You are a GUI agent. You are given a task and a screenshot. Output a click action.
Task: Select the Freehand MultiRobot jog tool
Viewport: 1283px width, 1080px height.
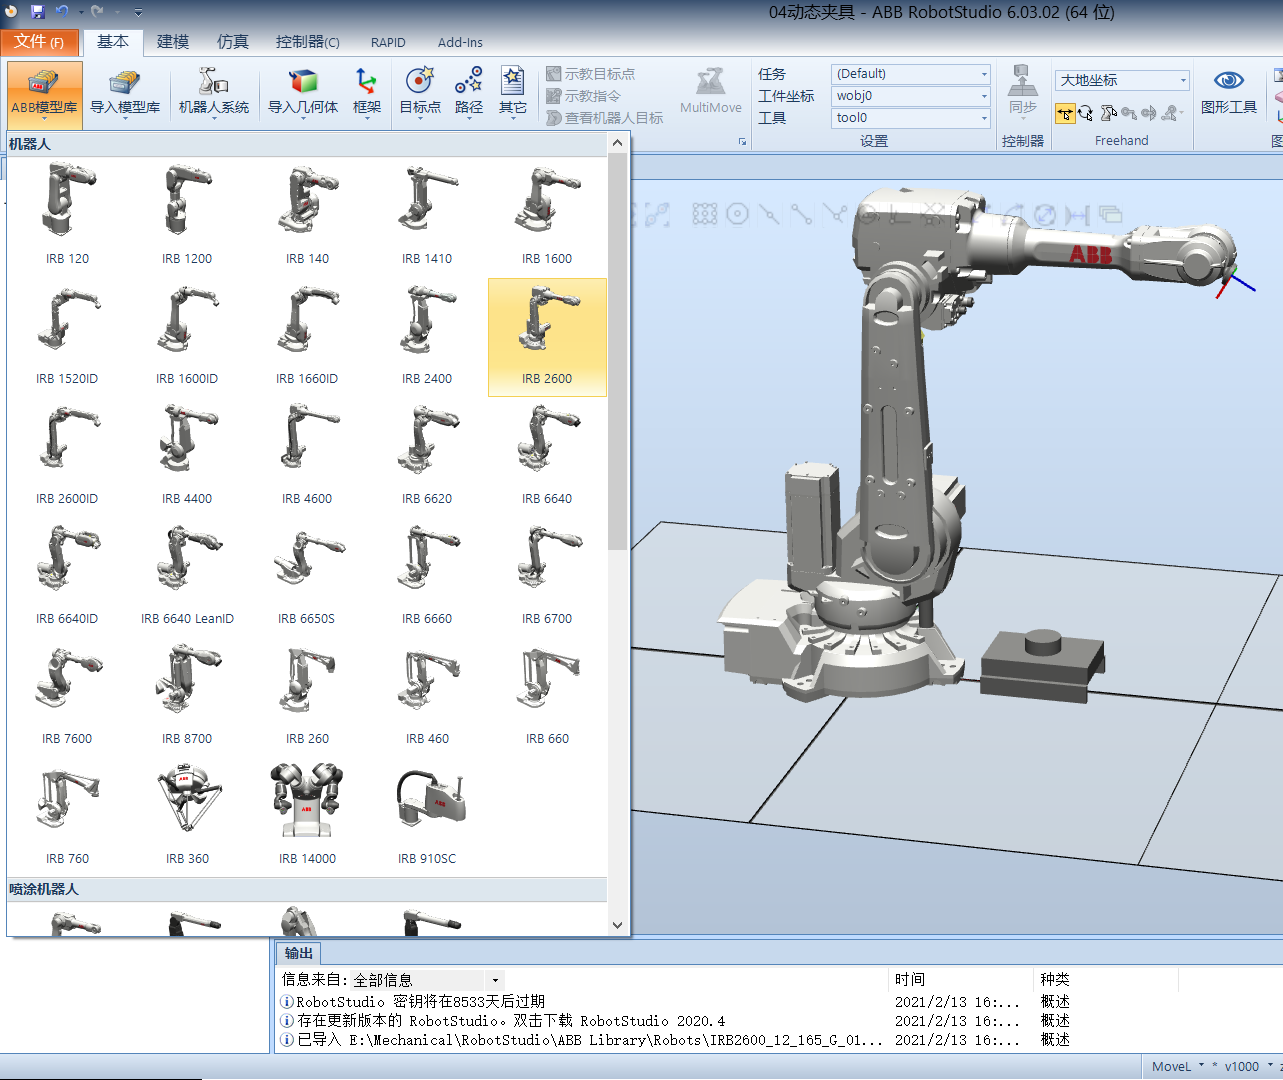point(1170,113)
